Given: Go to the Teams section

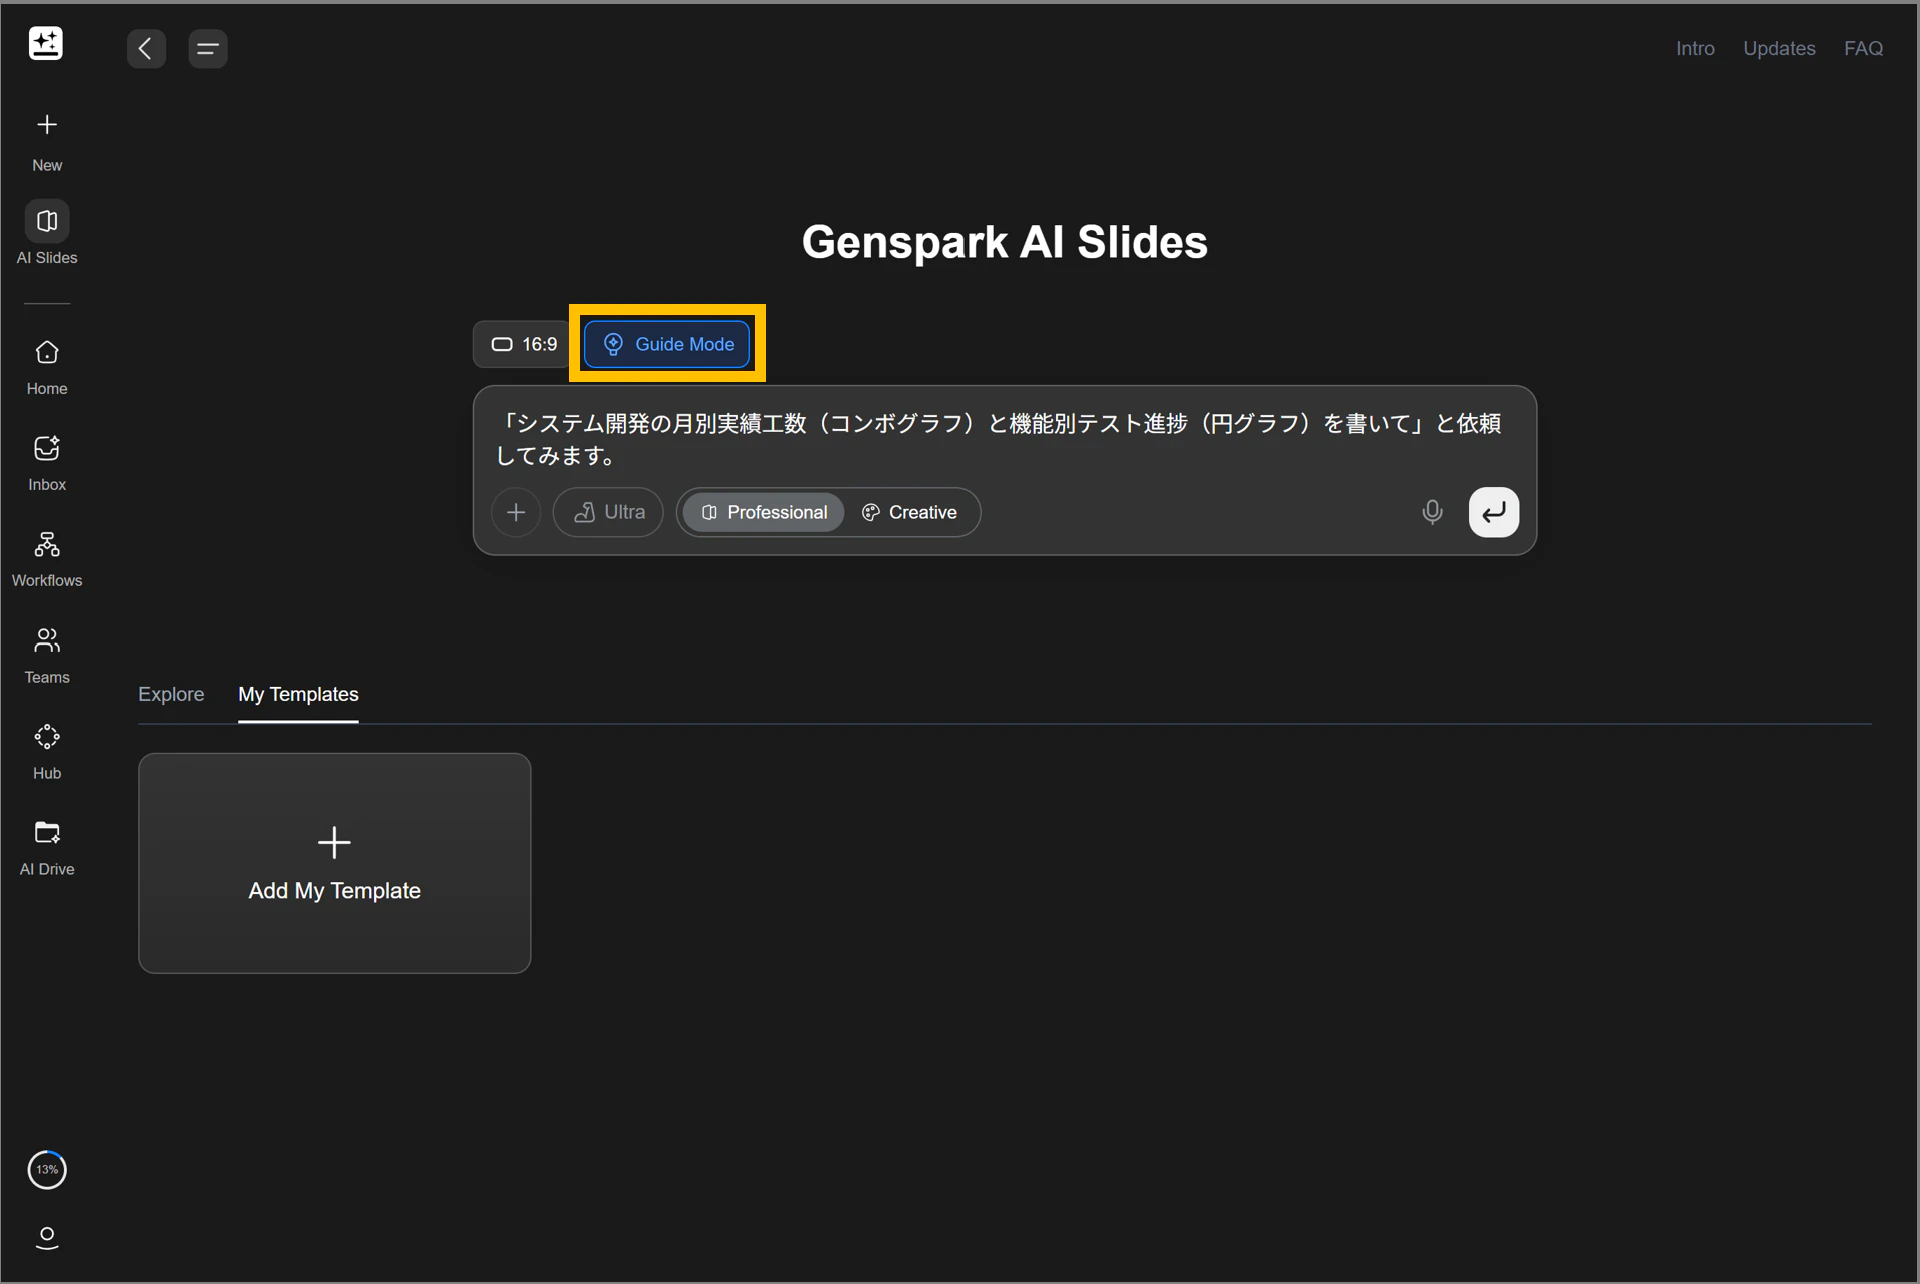Looking at the screenshot, I should 47,641.
